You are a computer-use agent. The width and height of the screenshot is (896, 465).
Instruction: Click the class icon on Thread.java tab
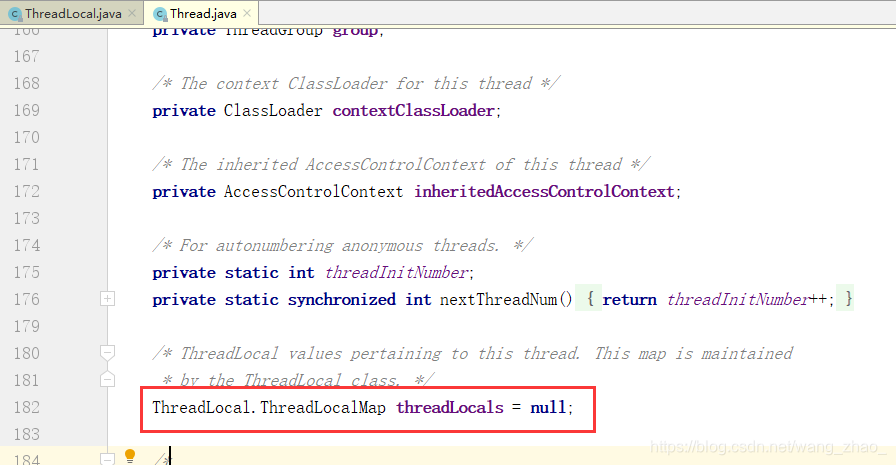160,14
